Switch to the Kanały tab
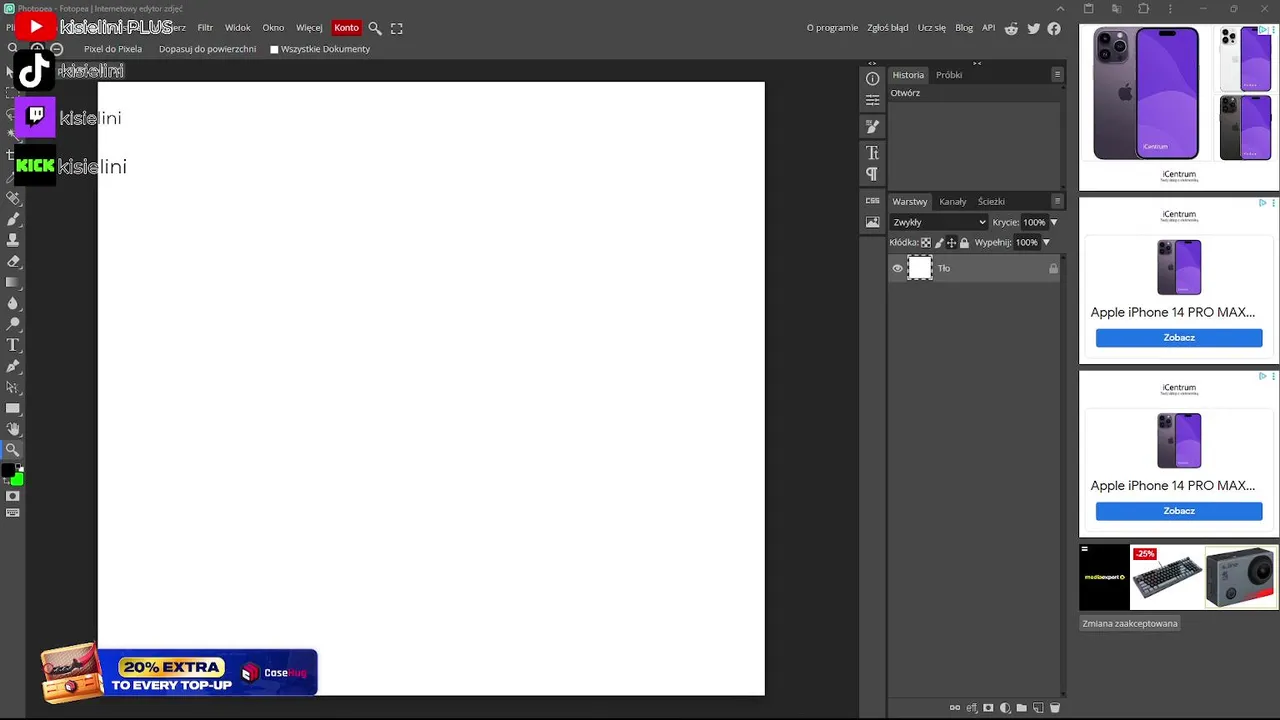The width and height of the screenshot is (1280, 720). (953, 201)
